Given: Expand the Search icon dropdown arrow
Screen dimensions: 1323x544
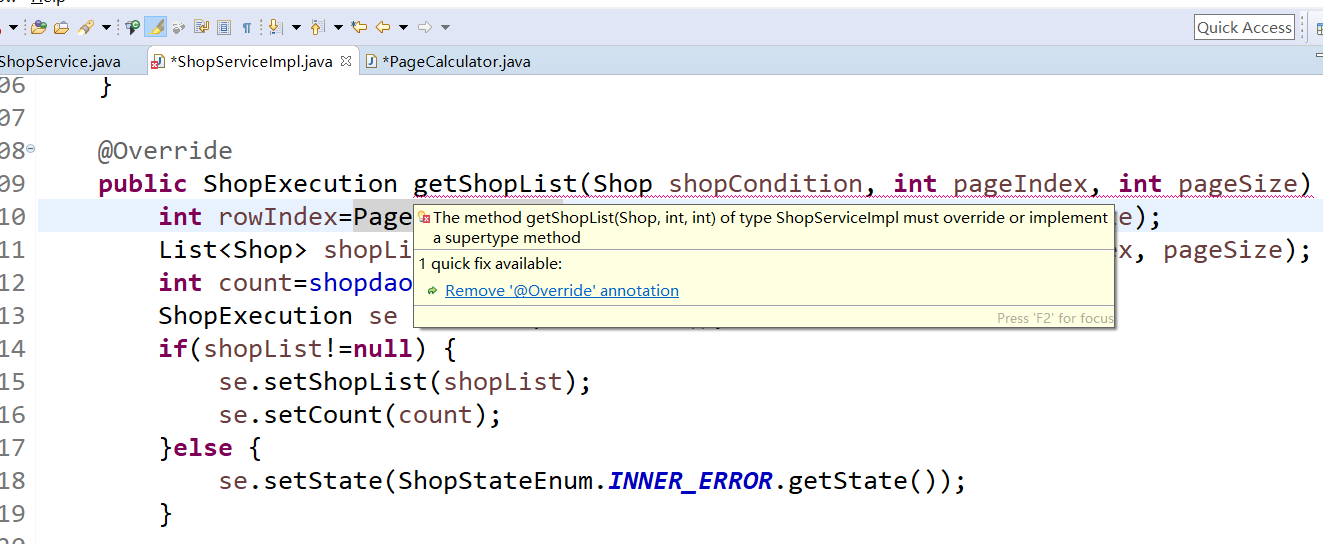Looking at the screenshot, I should tap(106, 27).
